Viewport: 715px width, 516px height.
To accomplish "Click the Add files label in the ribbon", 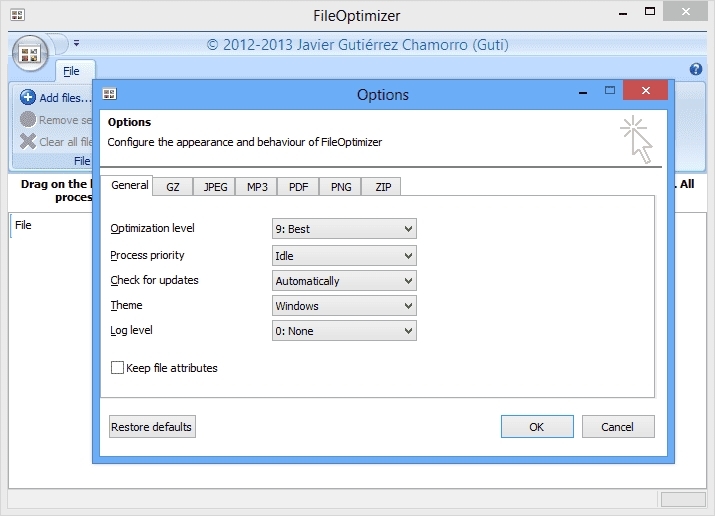I will coord(65,98).
